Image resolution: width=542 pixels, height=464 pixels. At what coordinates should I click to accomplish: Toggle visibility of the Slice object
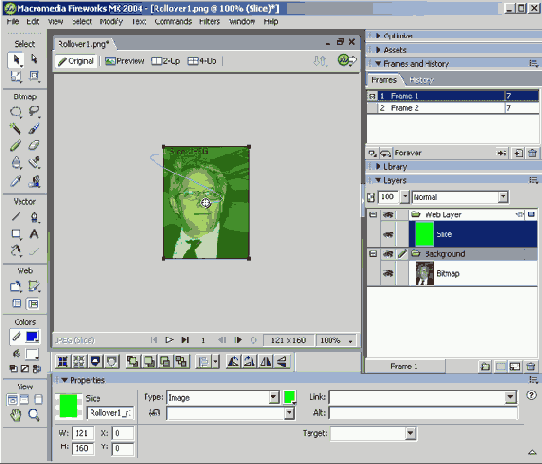point(388,234)
